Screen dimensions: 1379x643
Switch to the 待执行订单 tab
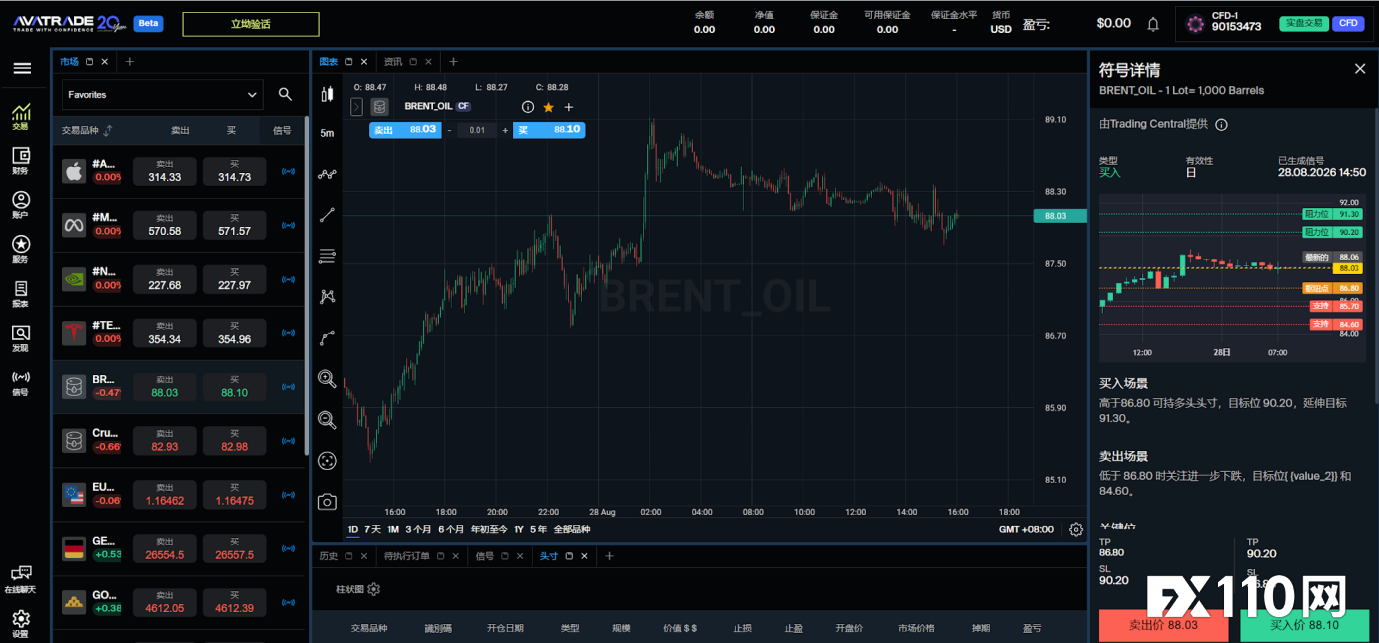point(406,556)
